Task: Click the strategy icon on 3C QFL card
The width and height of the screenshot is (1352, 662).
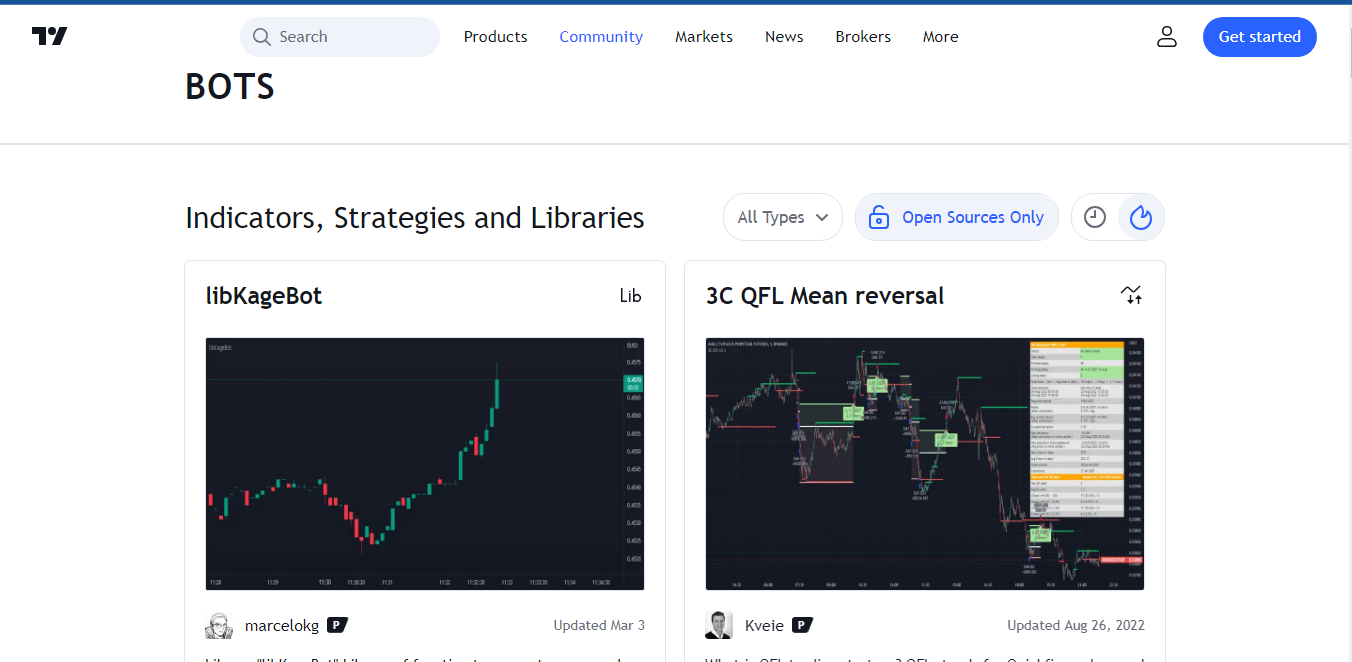Action: [1131, 295]
